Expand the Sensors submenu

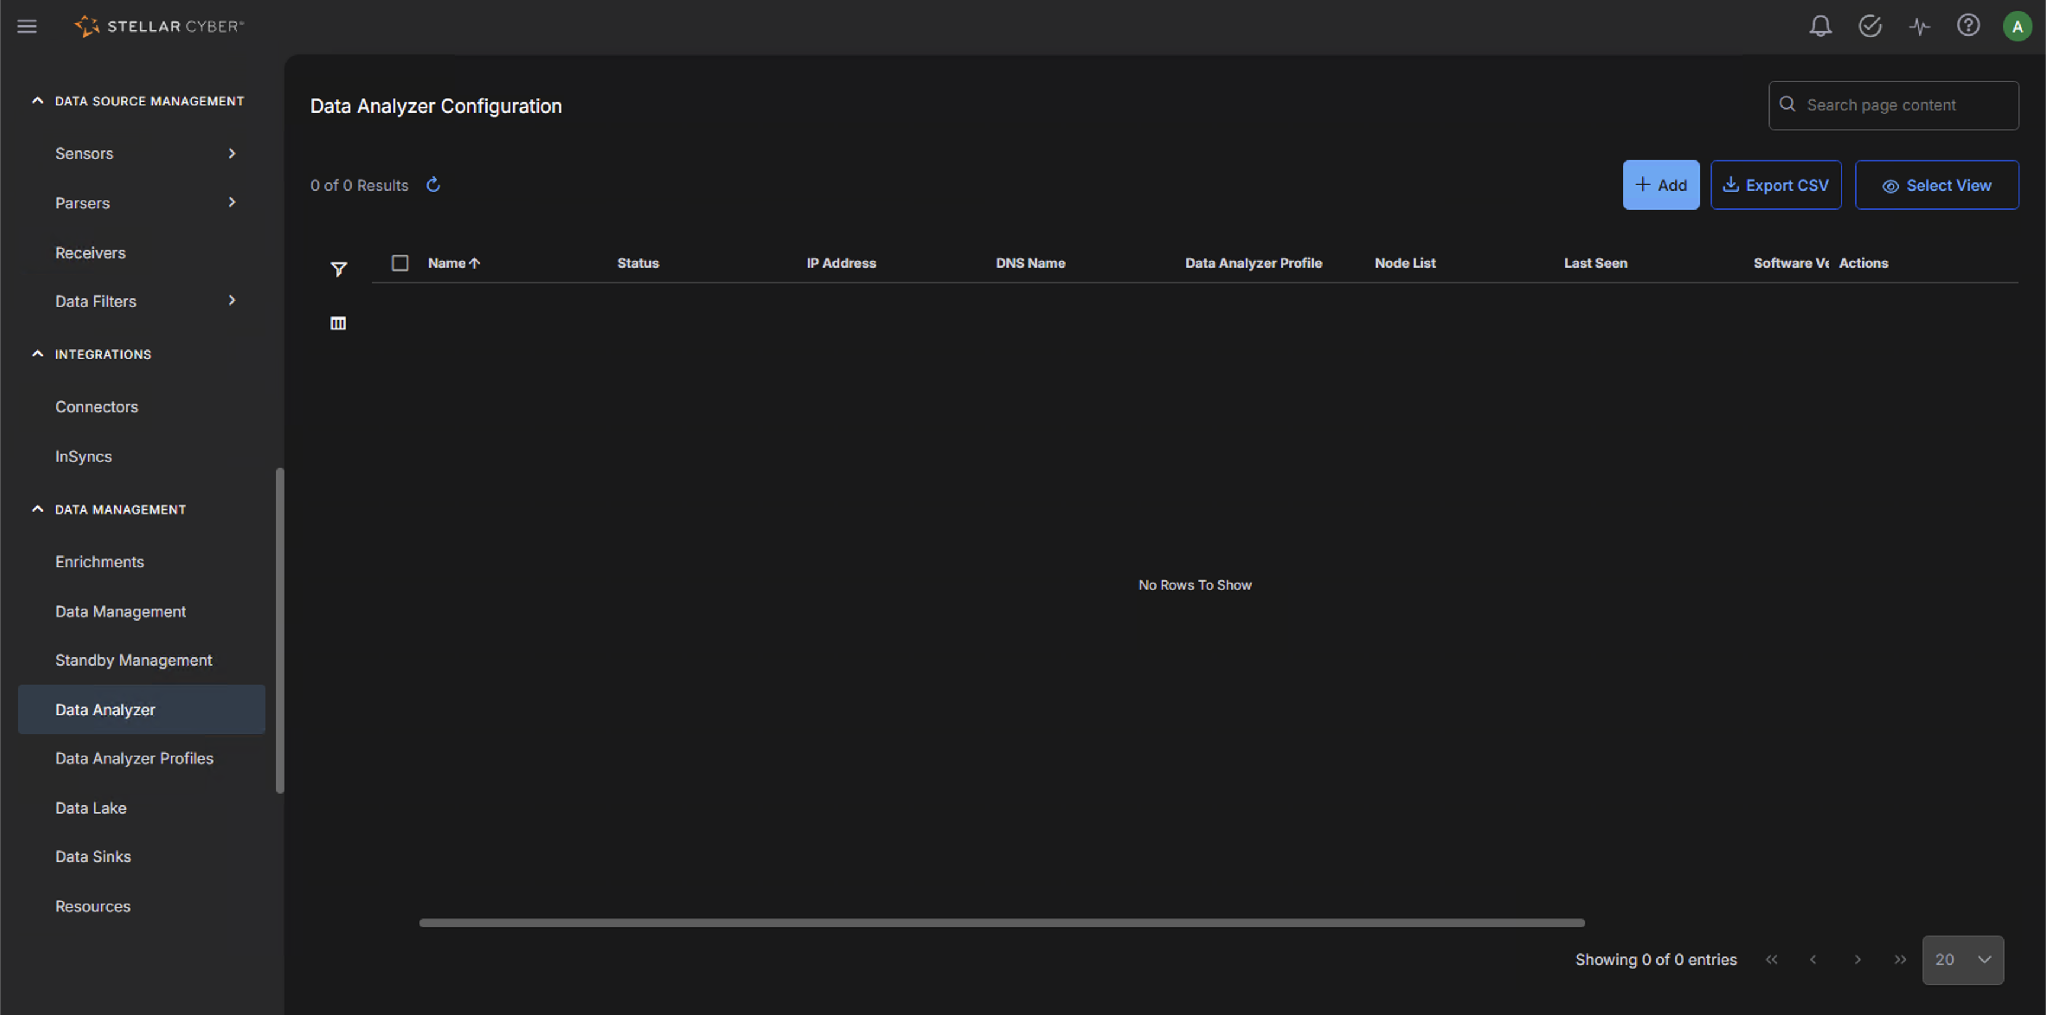click(231, 153)
